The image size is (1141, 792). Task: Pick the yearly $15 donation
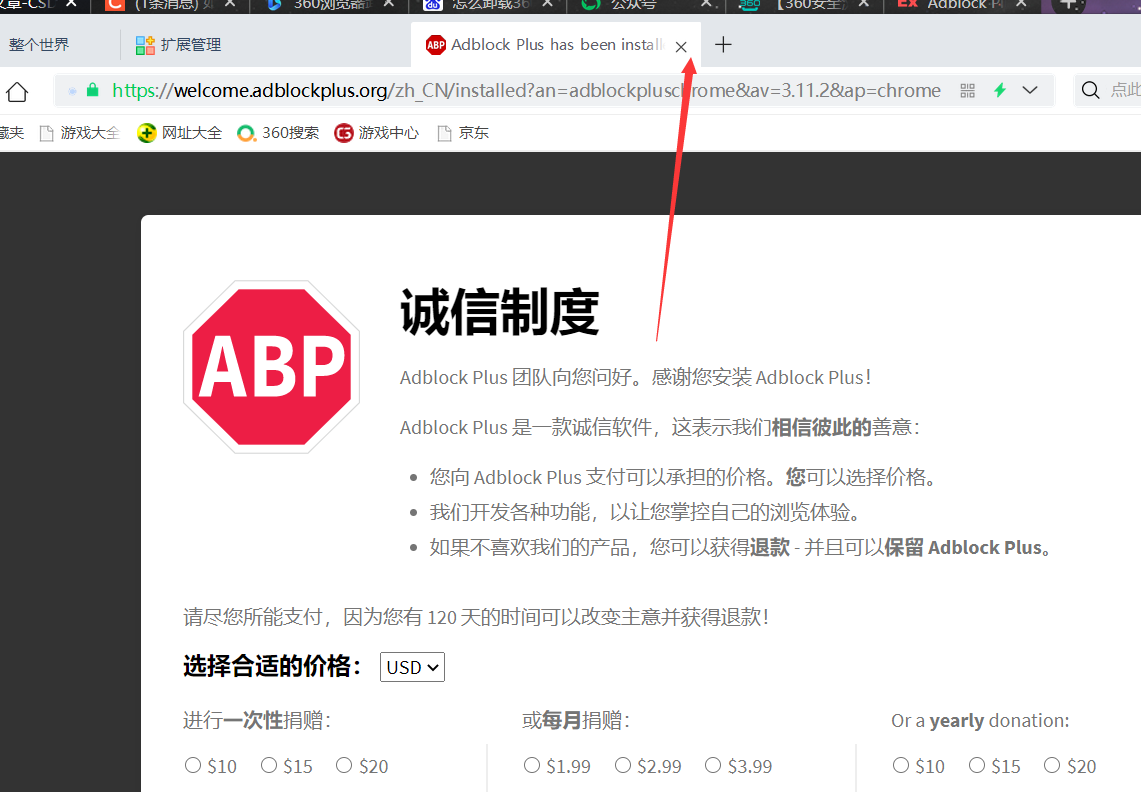point(977,765)
